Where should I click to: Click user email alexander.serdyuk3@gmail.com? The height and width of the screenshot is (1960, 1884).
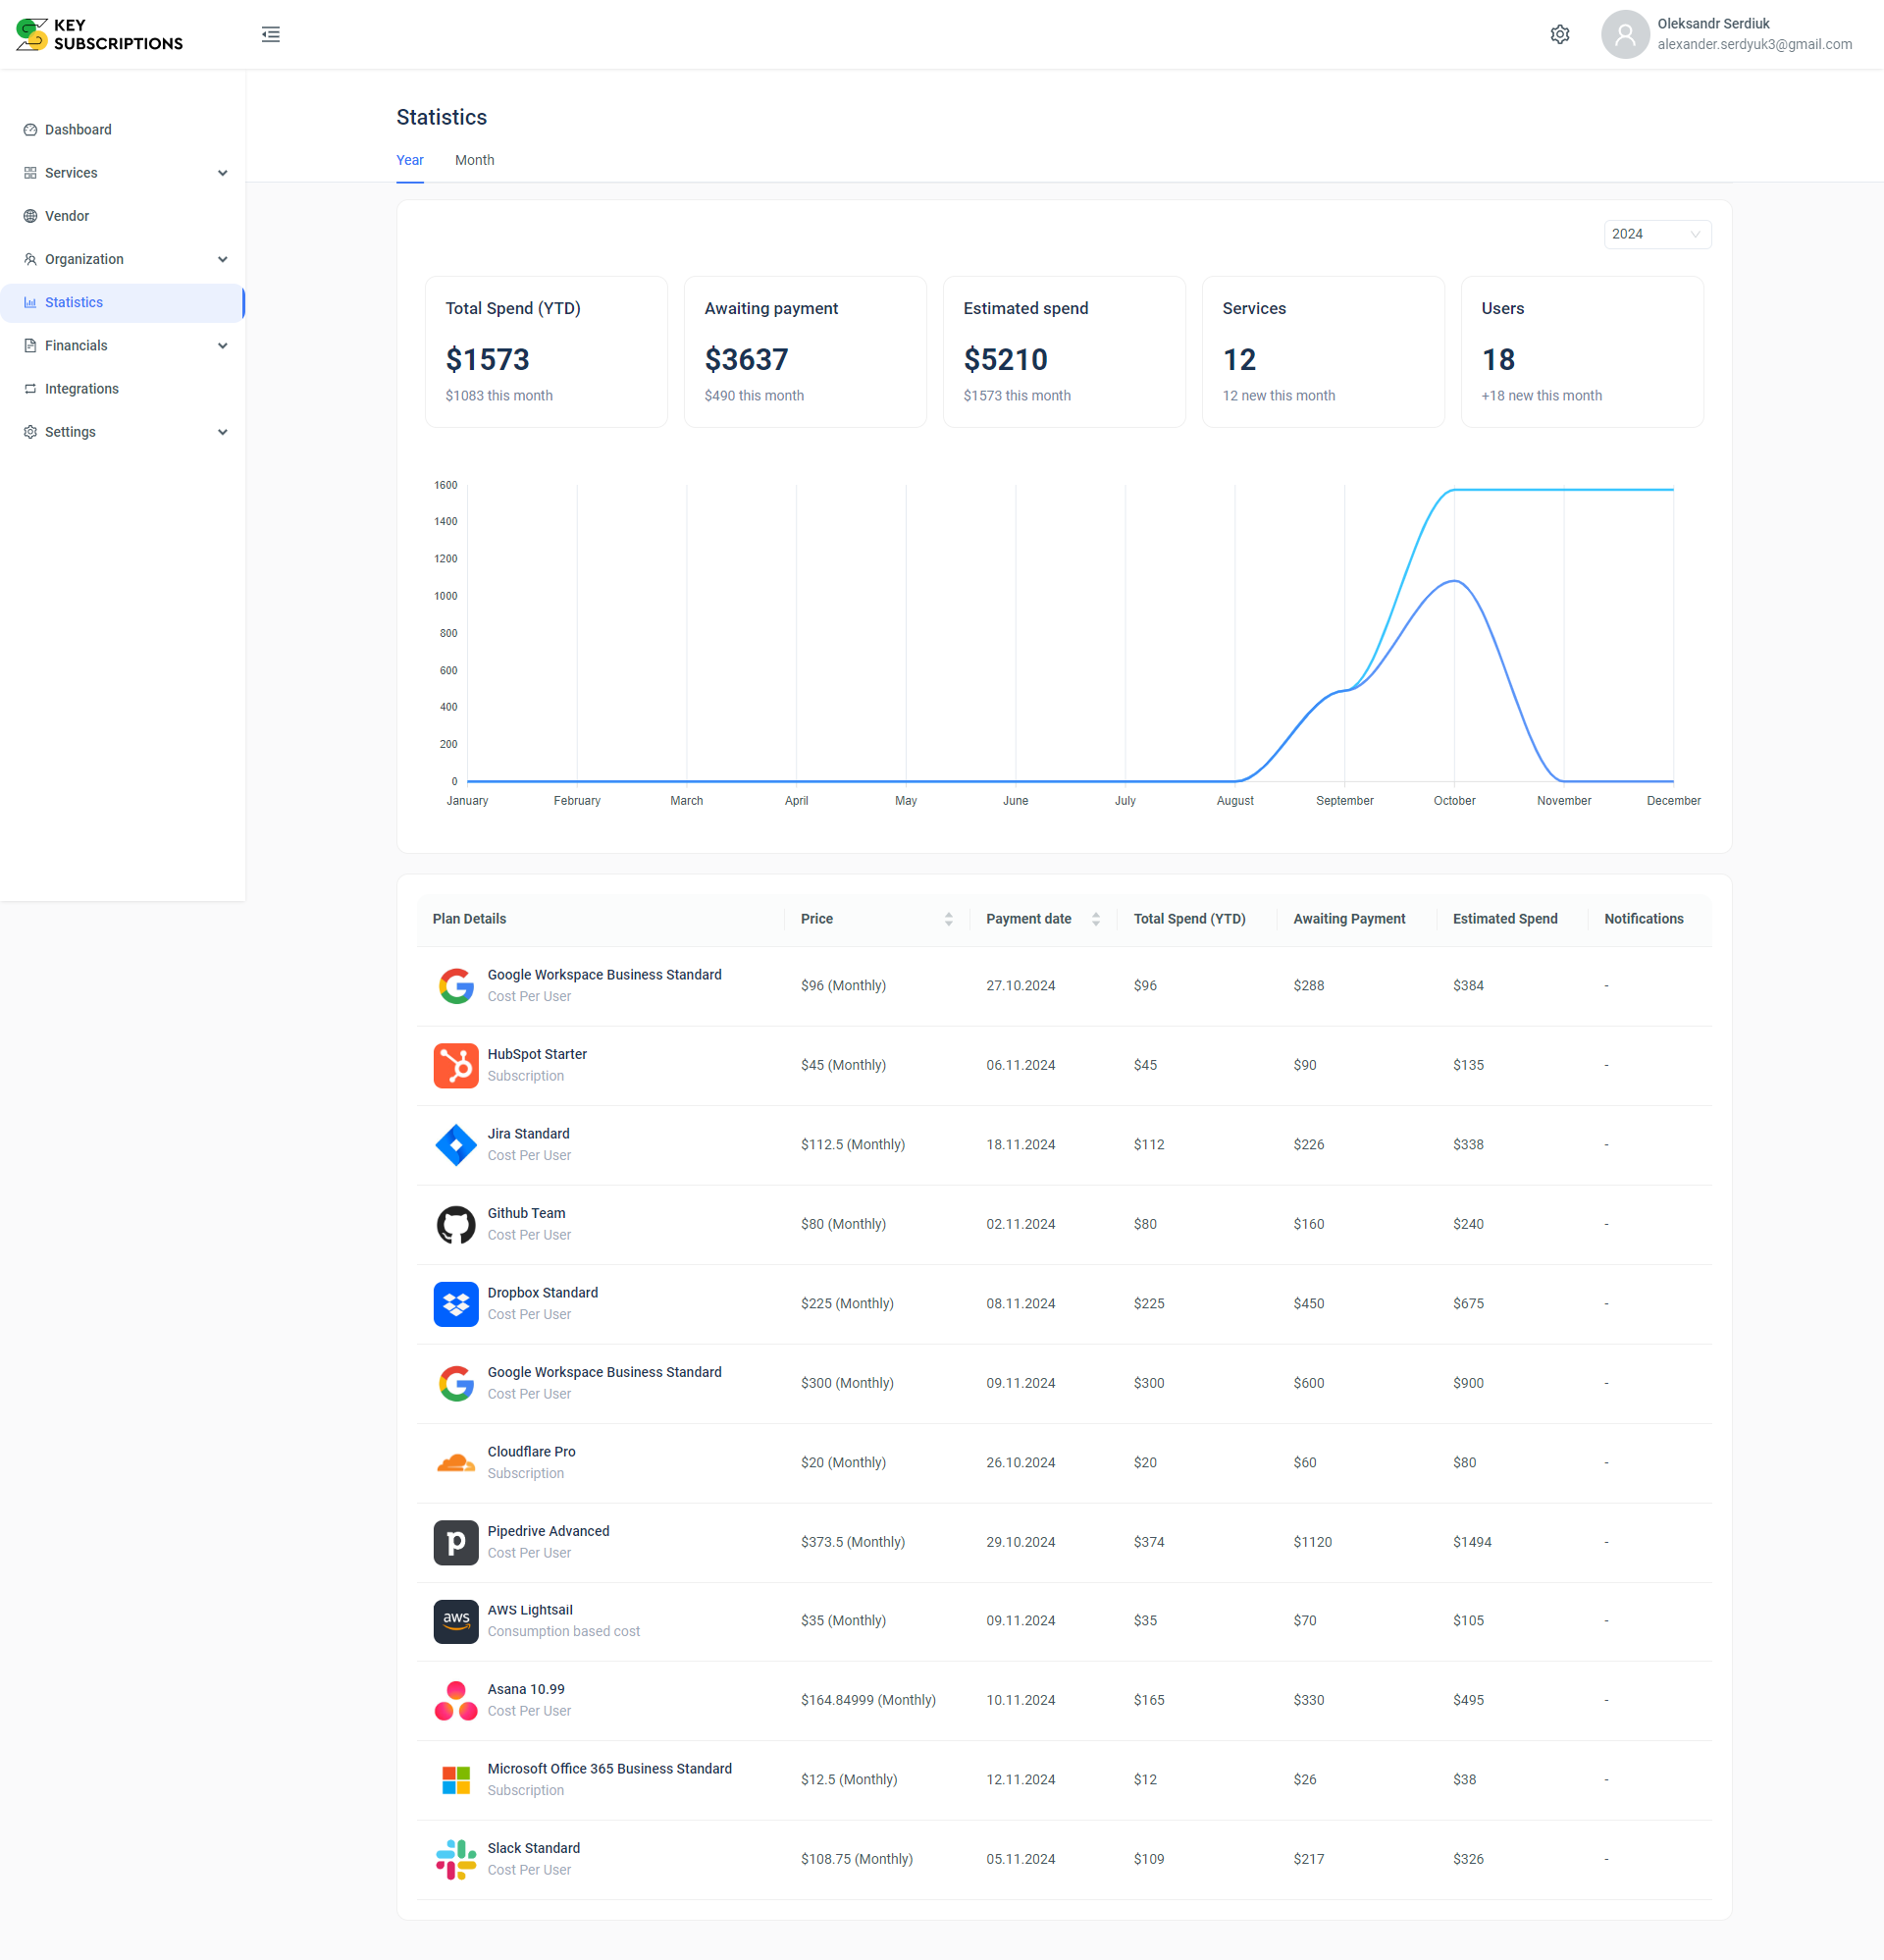pos(1754,45)
